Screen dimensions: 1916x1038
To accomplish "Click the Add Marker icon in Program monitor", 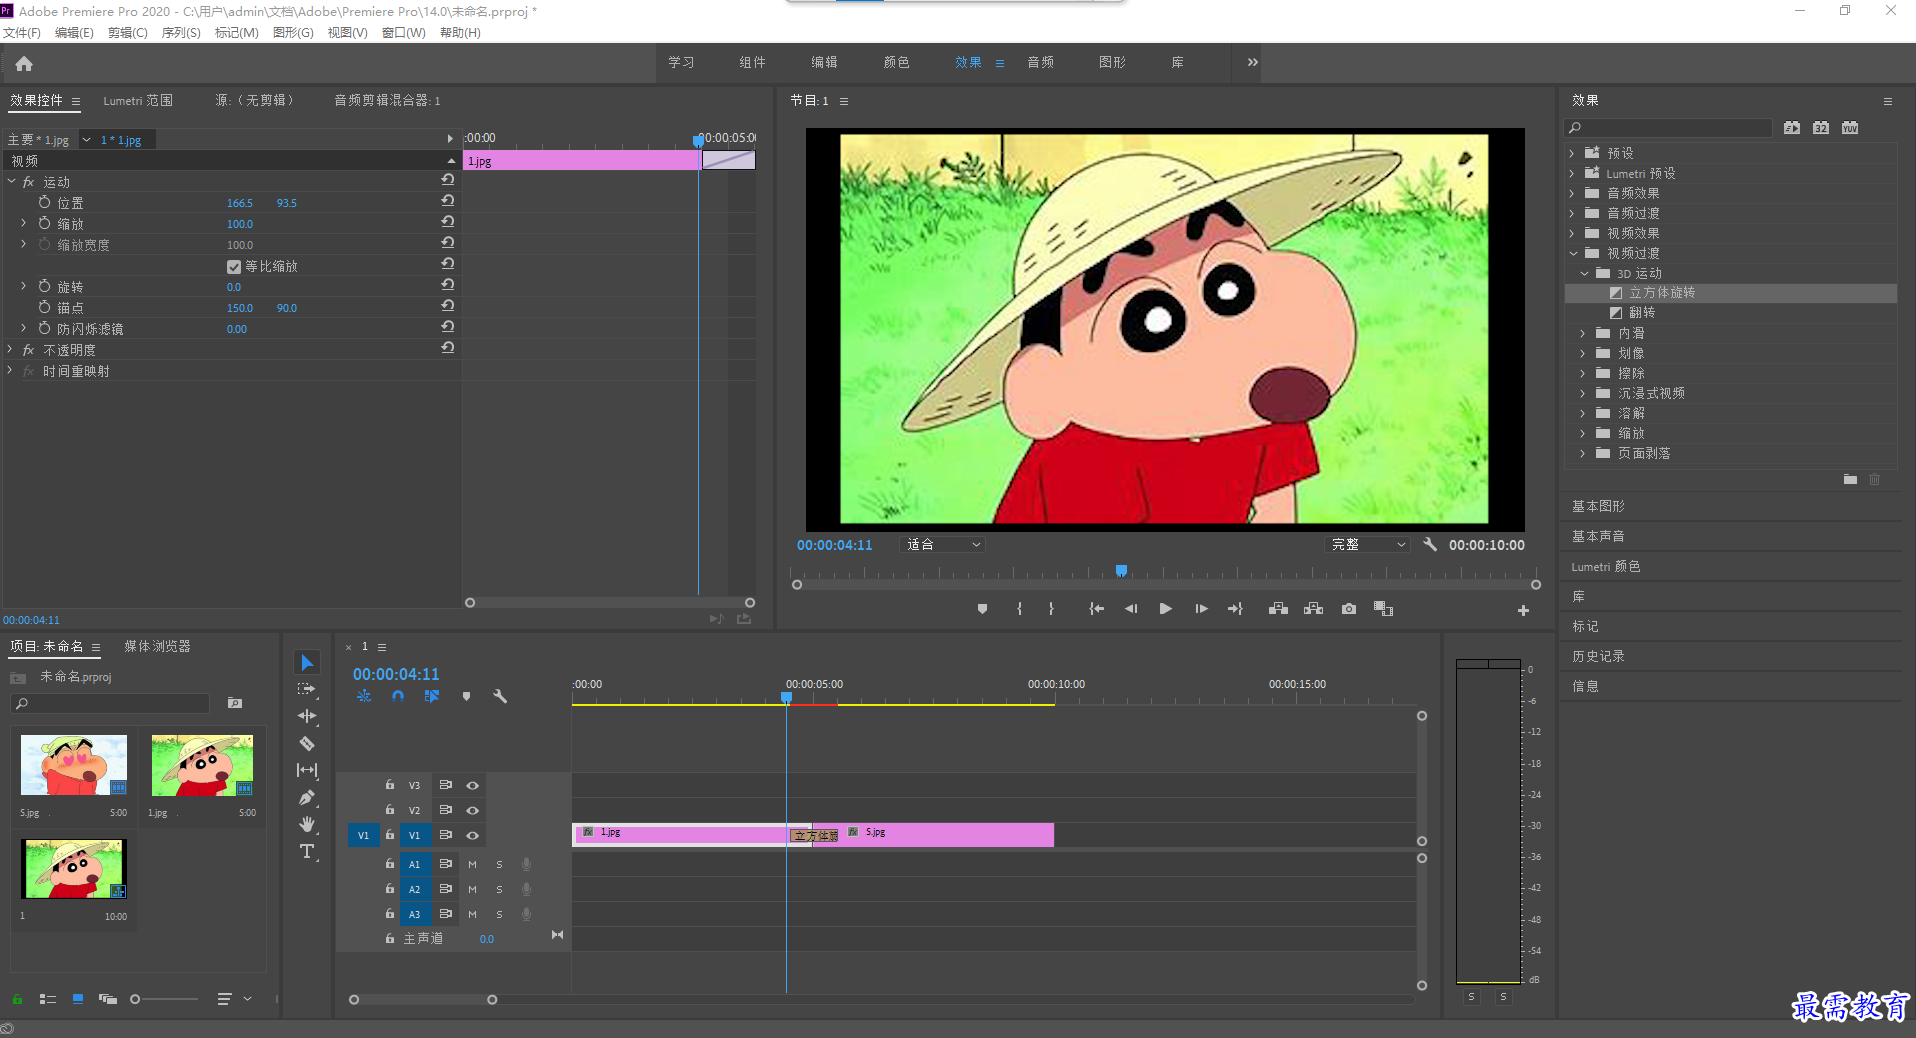I will 982,608.
